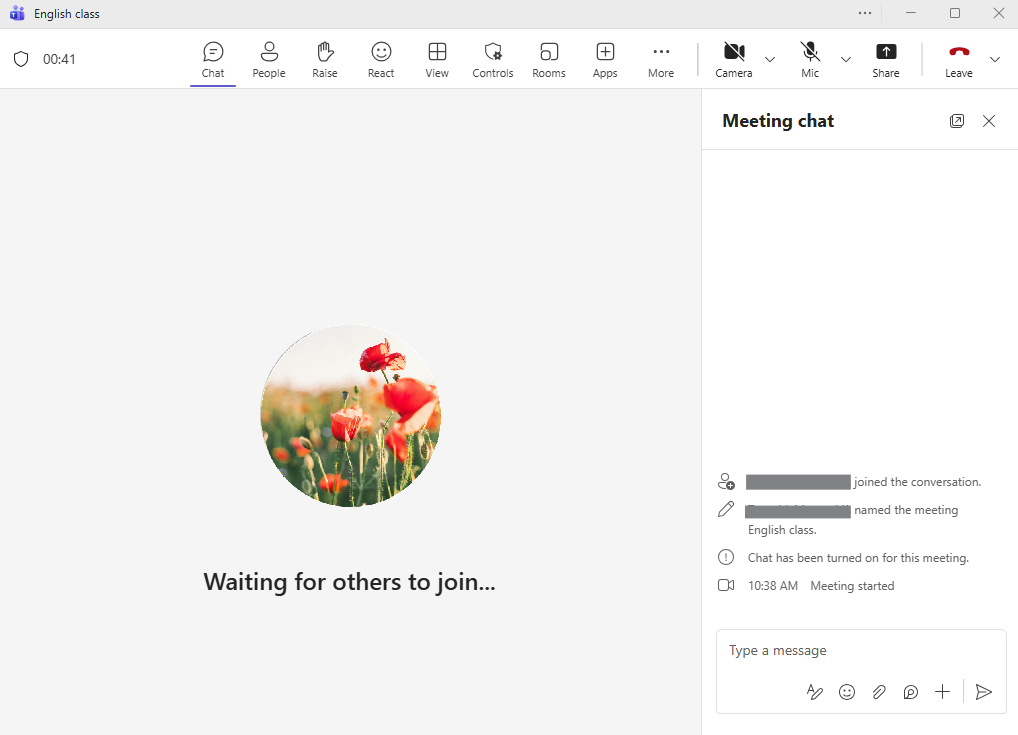Expand the Mic options chevron

[x=846, y=60]
